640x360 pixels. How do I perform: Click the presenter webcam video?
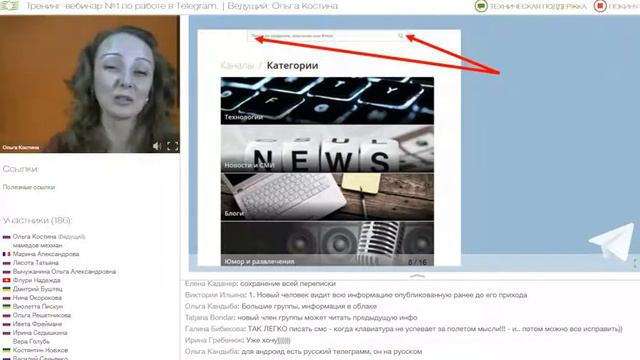90,84
